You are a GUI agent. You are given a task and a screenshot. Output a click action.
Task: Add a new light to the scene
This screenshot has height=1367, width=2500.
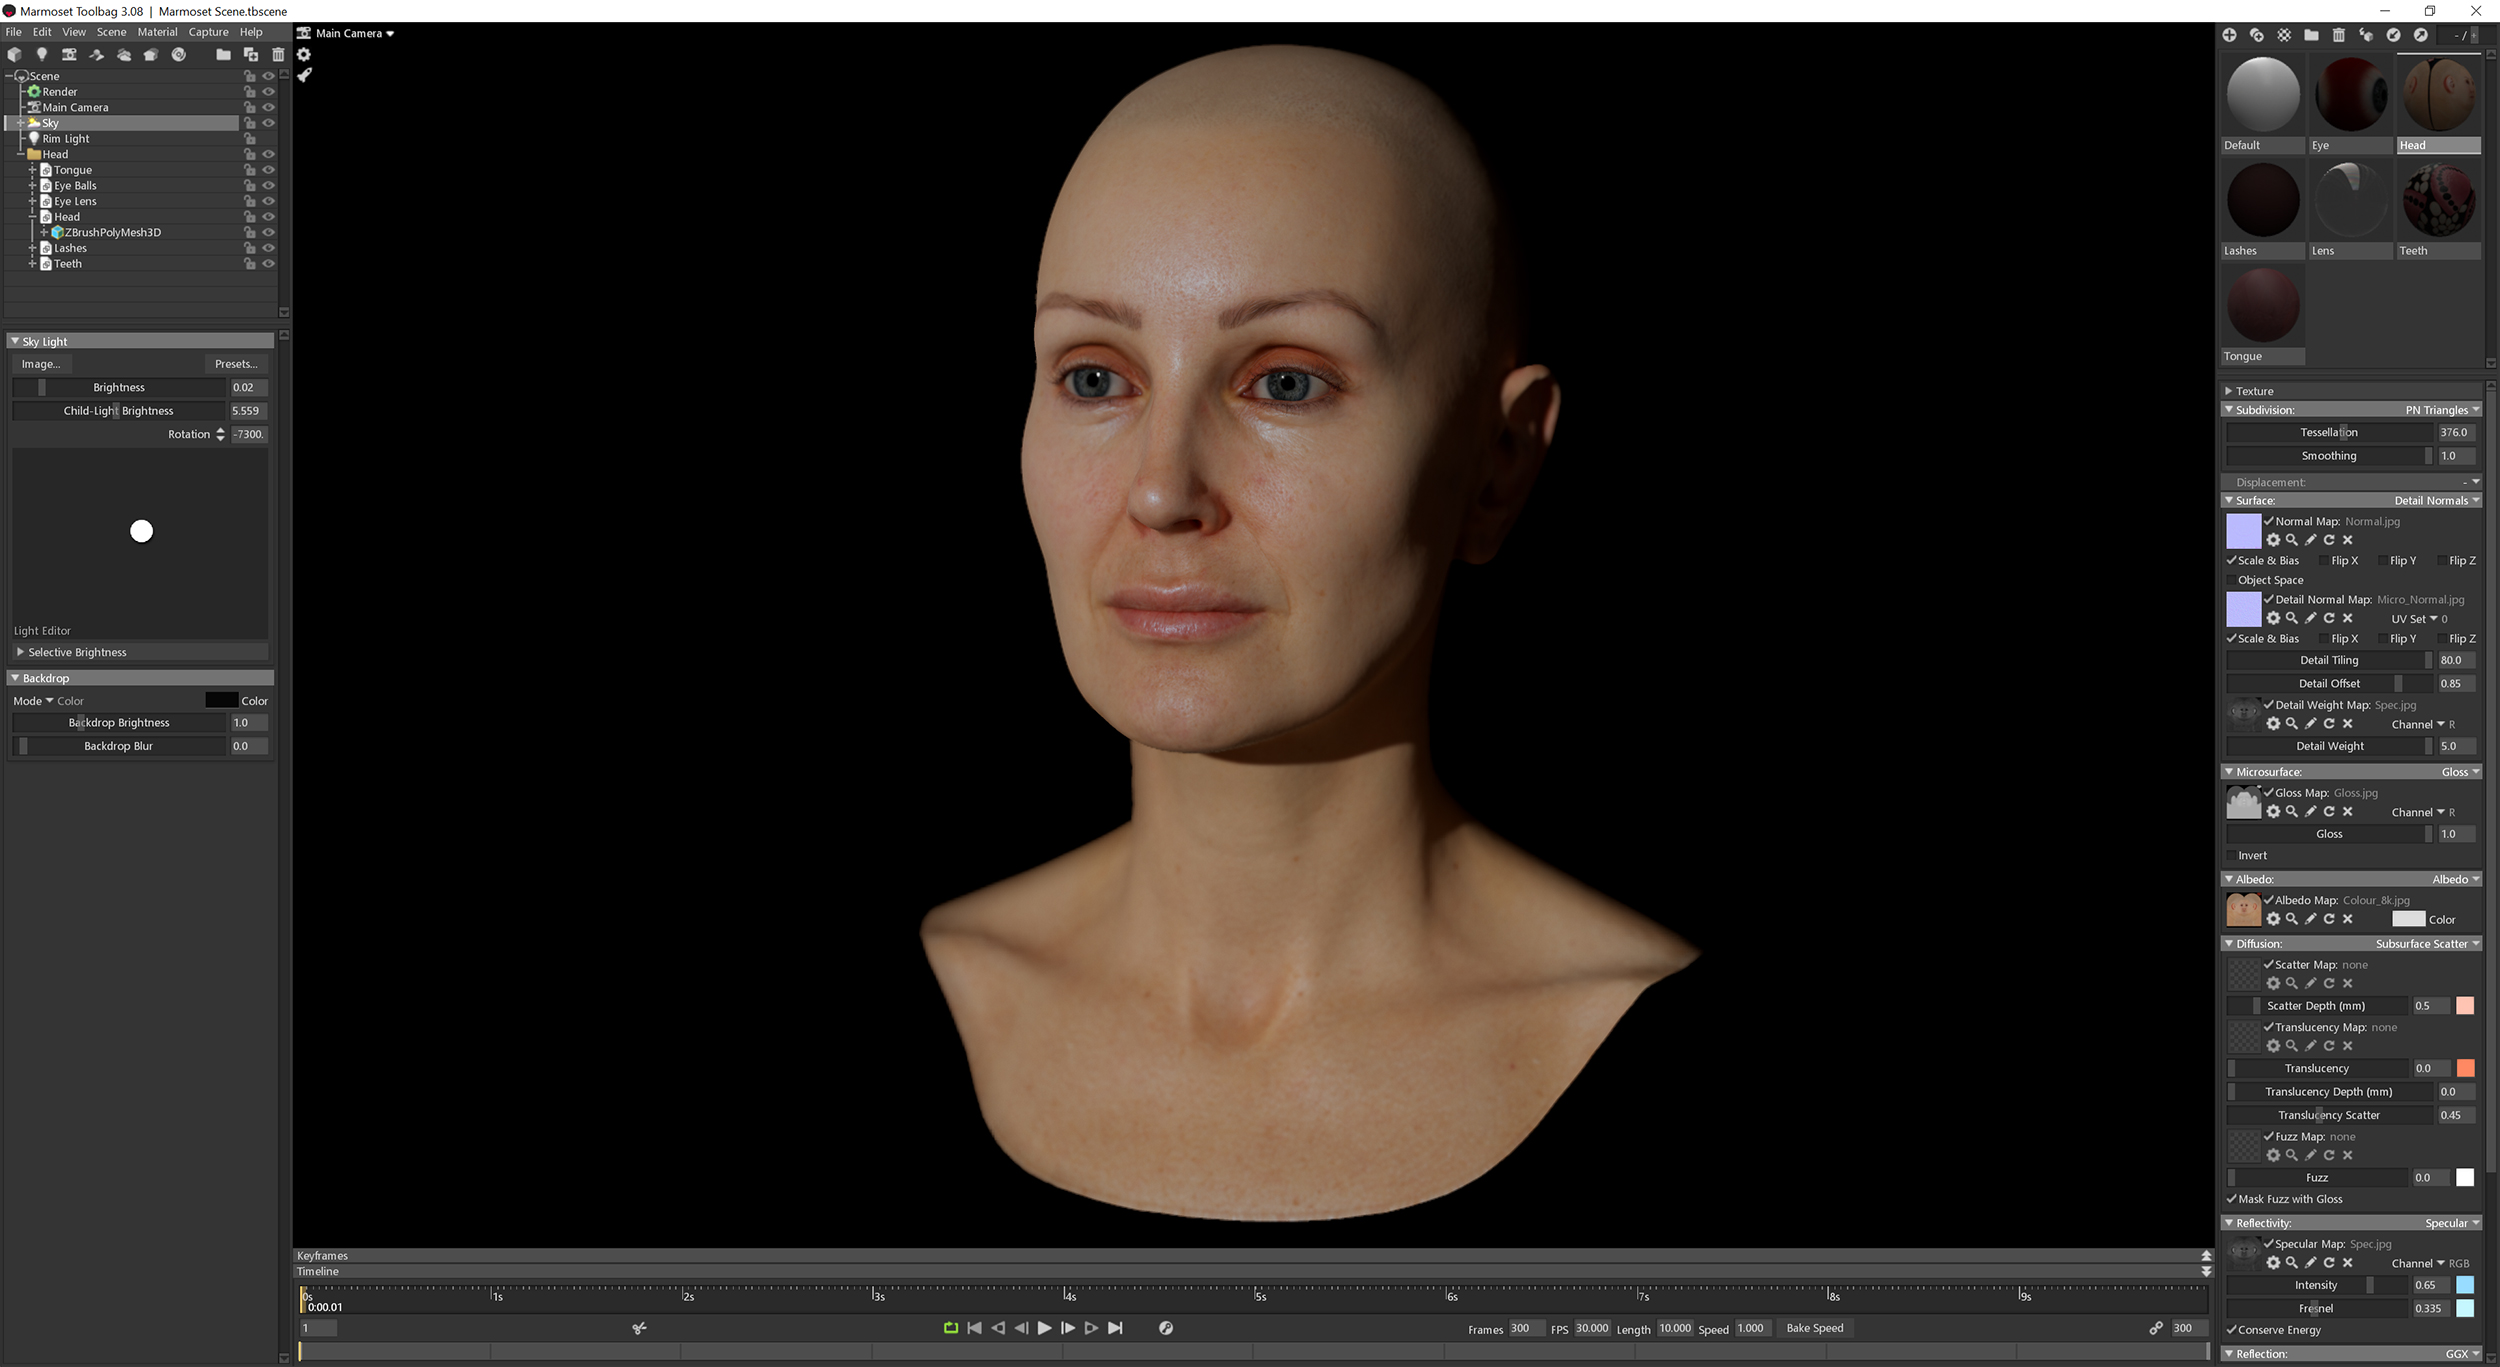pos(42,55)
